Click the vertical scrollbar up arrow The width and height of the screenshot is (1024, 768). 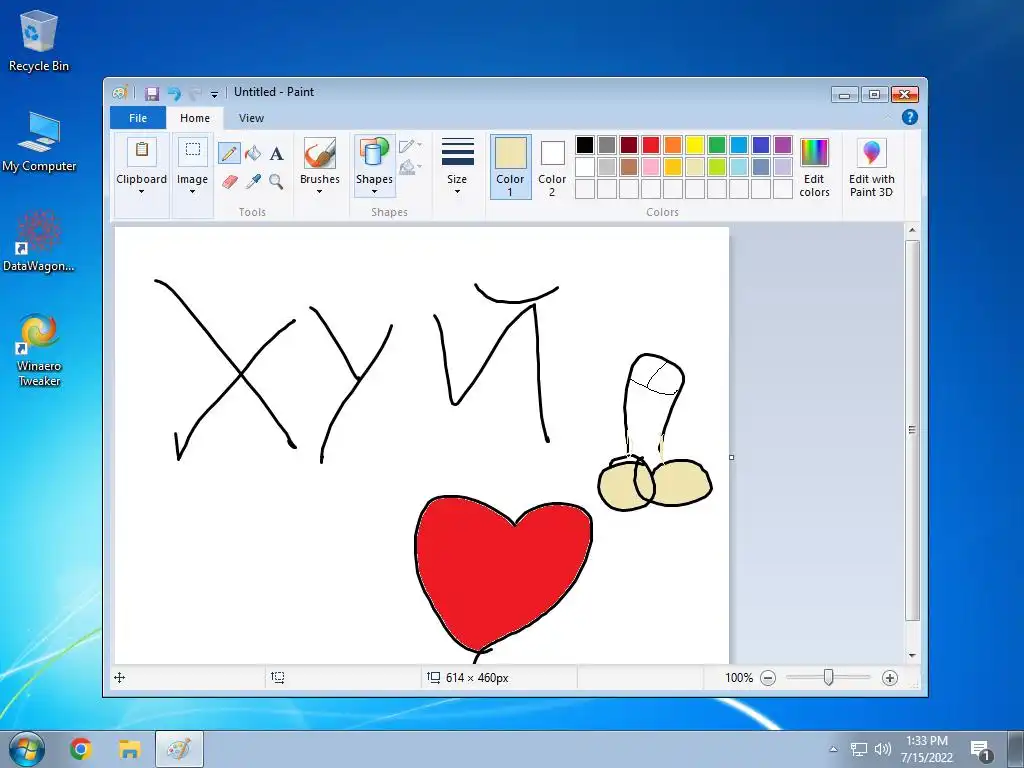[x=912, y=231]
